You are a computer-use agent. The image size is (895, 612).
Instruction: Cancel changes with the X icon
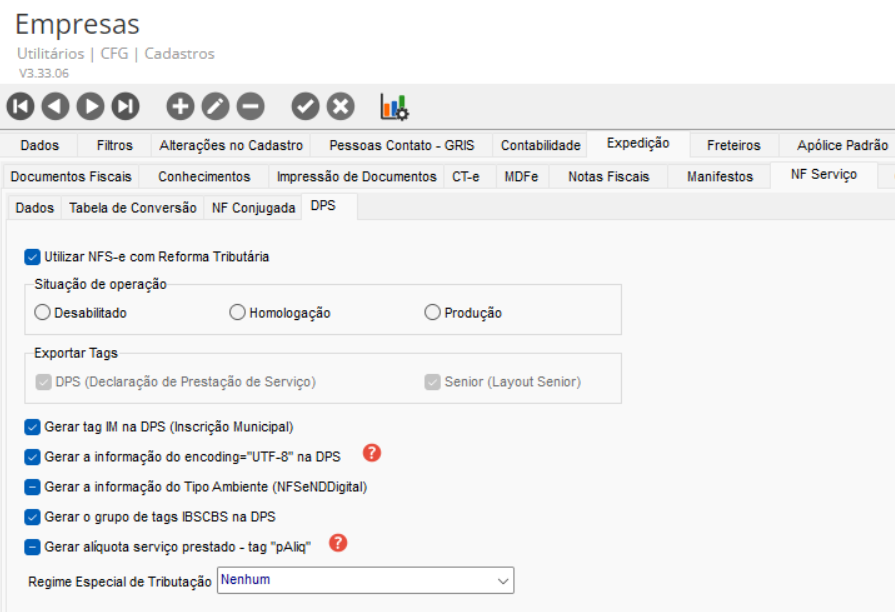341,106
